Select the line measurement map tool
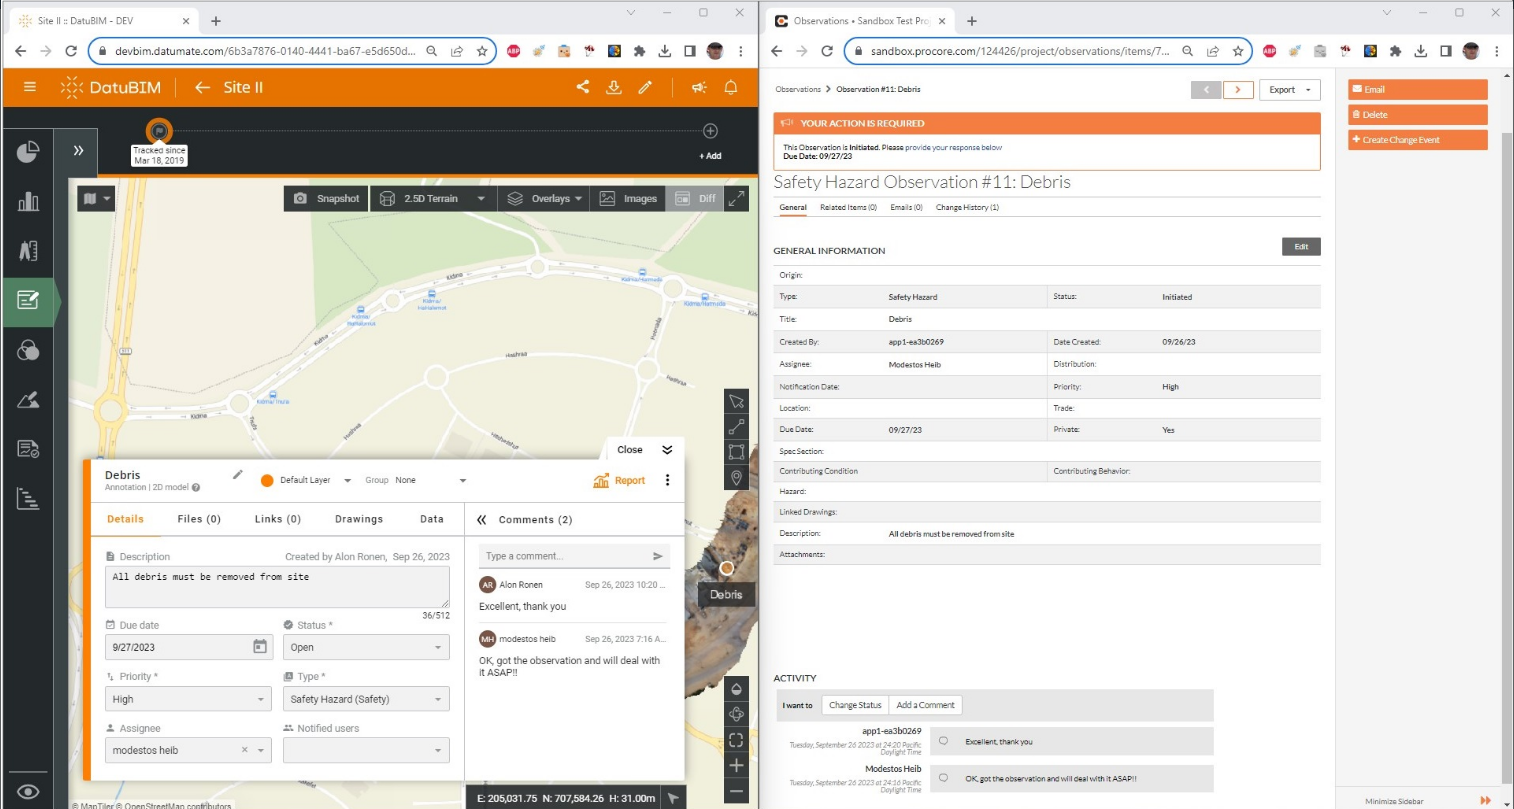Image resolution: width=1514 pixels, height=809 pixels. [x=736, y=427]
